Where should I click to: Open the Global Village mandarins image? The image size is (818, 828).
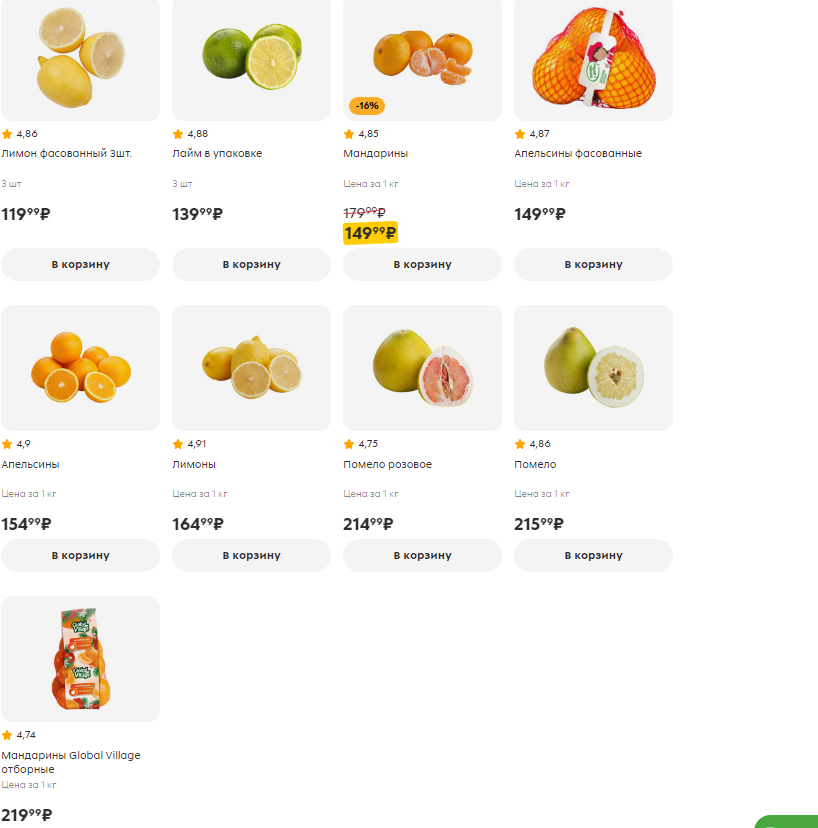80,658
